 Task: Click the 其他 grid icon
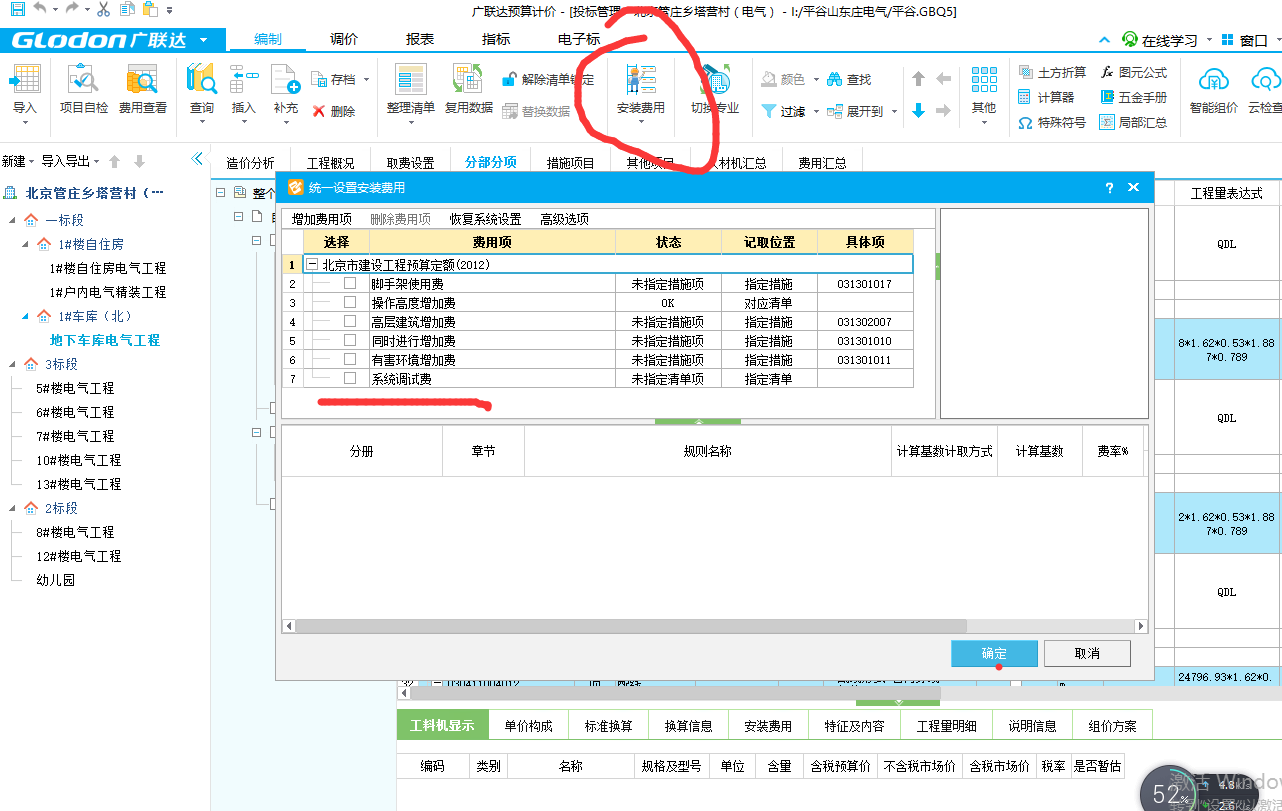[984, 80]
